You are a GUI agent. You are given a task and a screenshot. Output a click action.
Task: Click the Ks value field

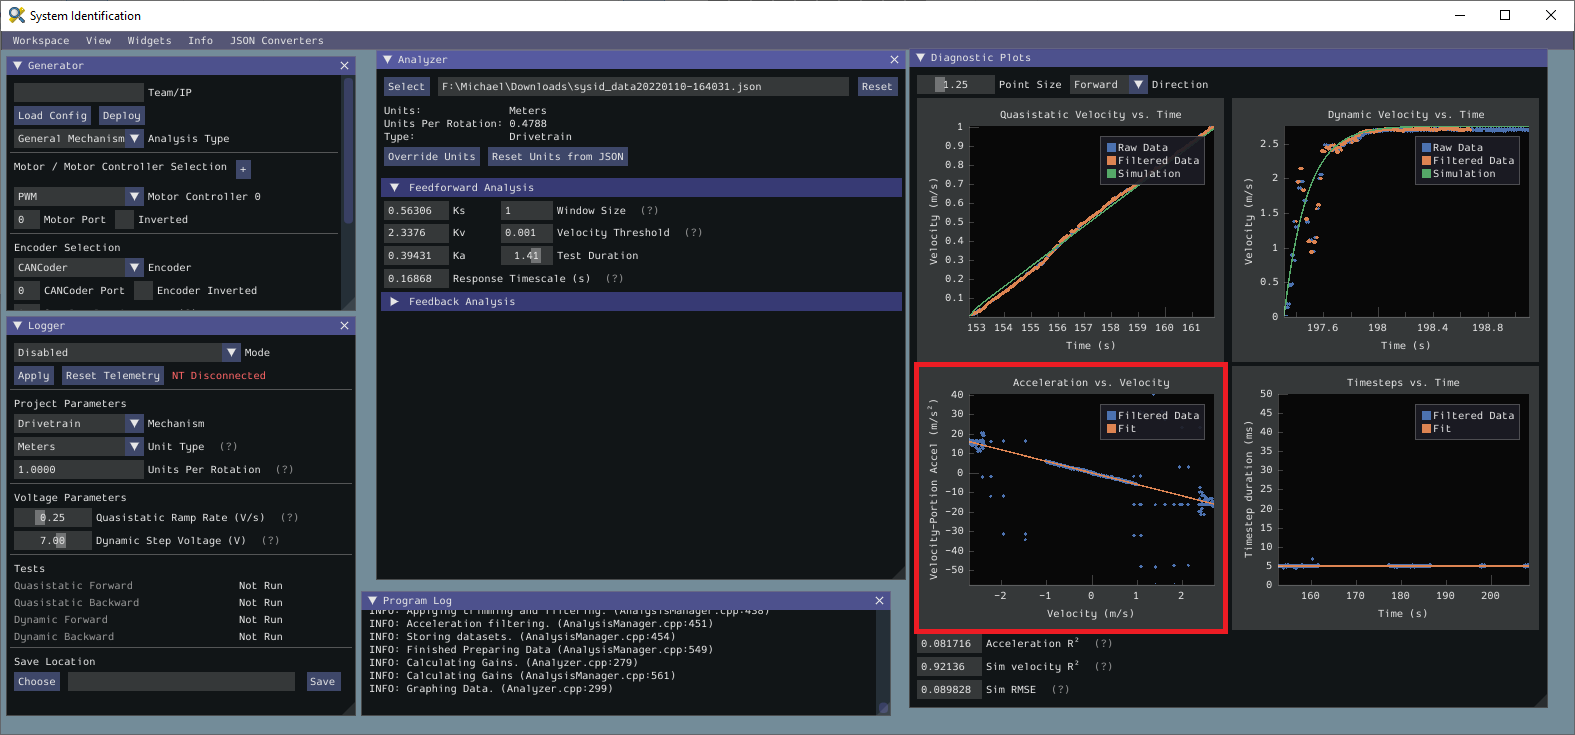pyautogui.click(x=416, y=211)
